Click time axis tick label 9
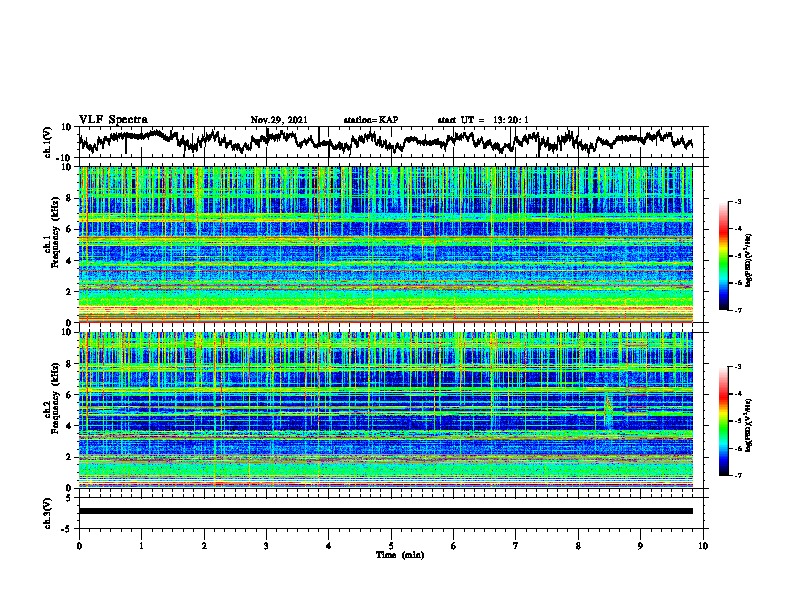Viewport: 792px width, 612px height. (x=640, y=546)
